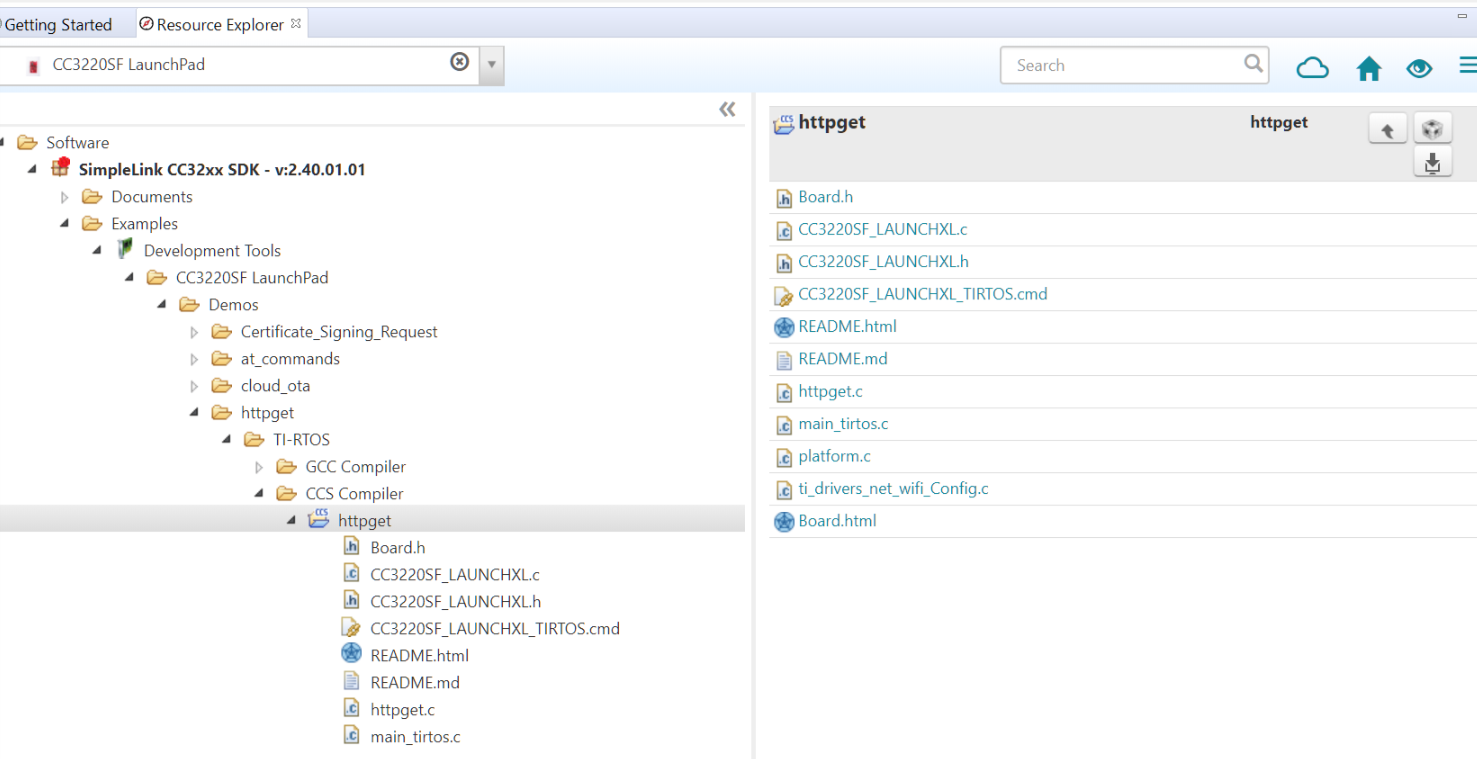Toggle the eye view icon

(x=1419, y=68)
